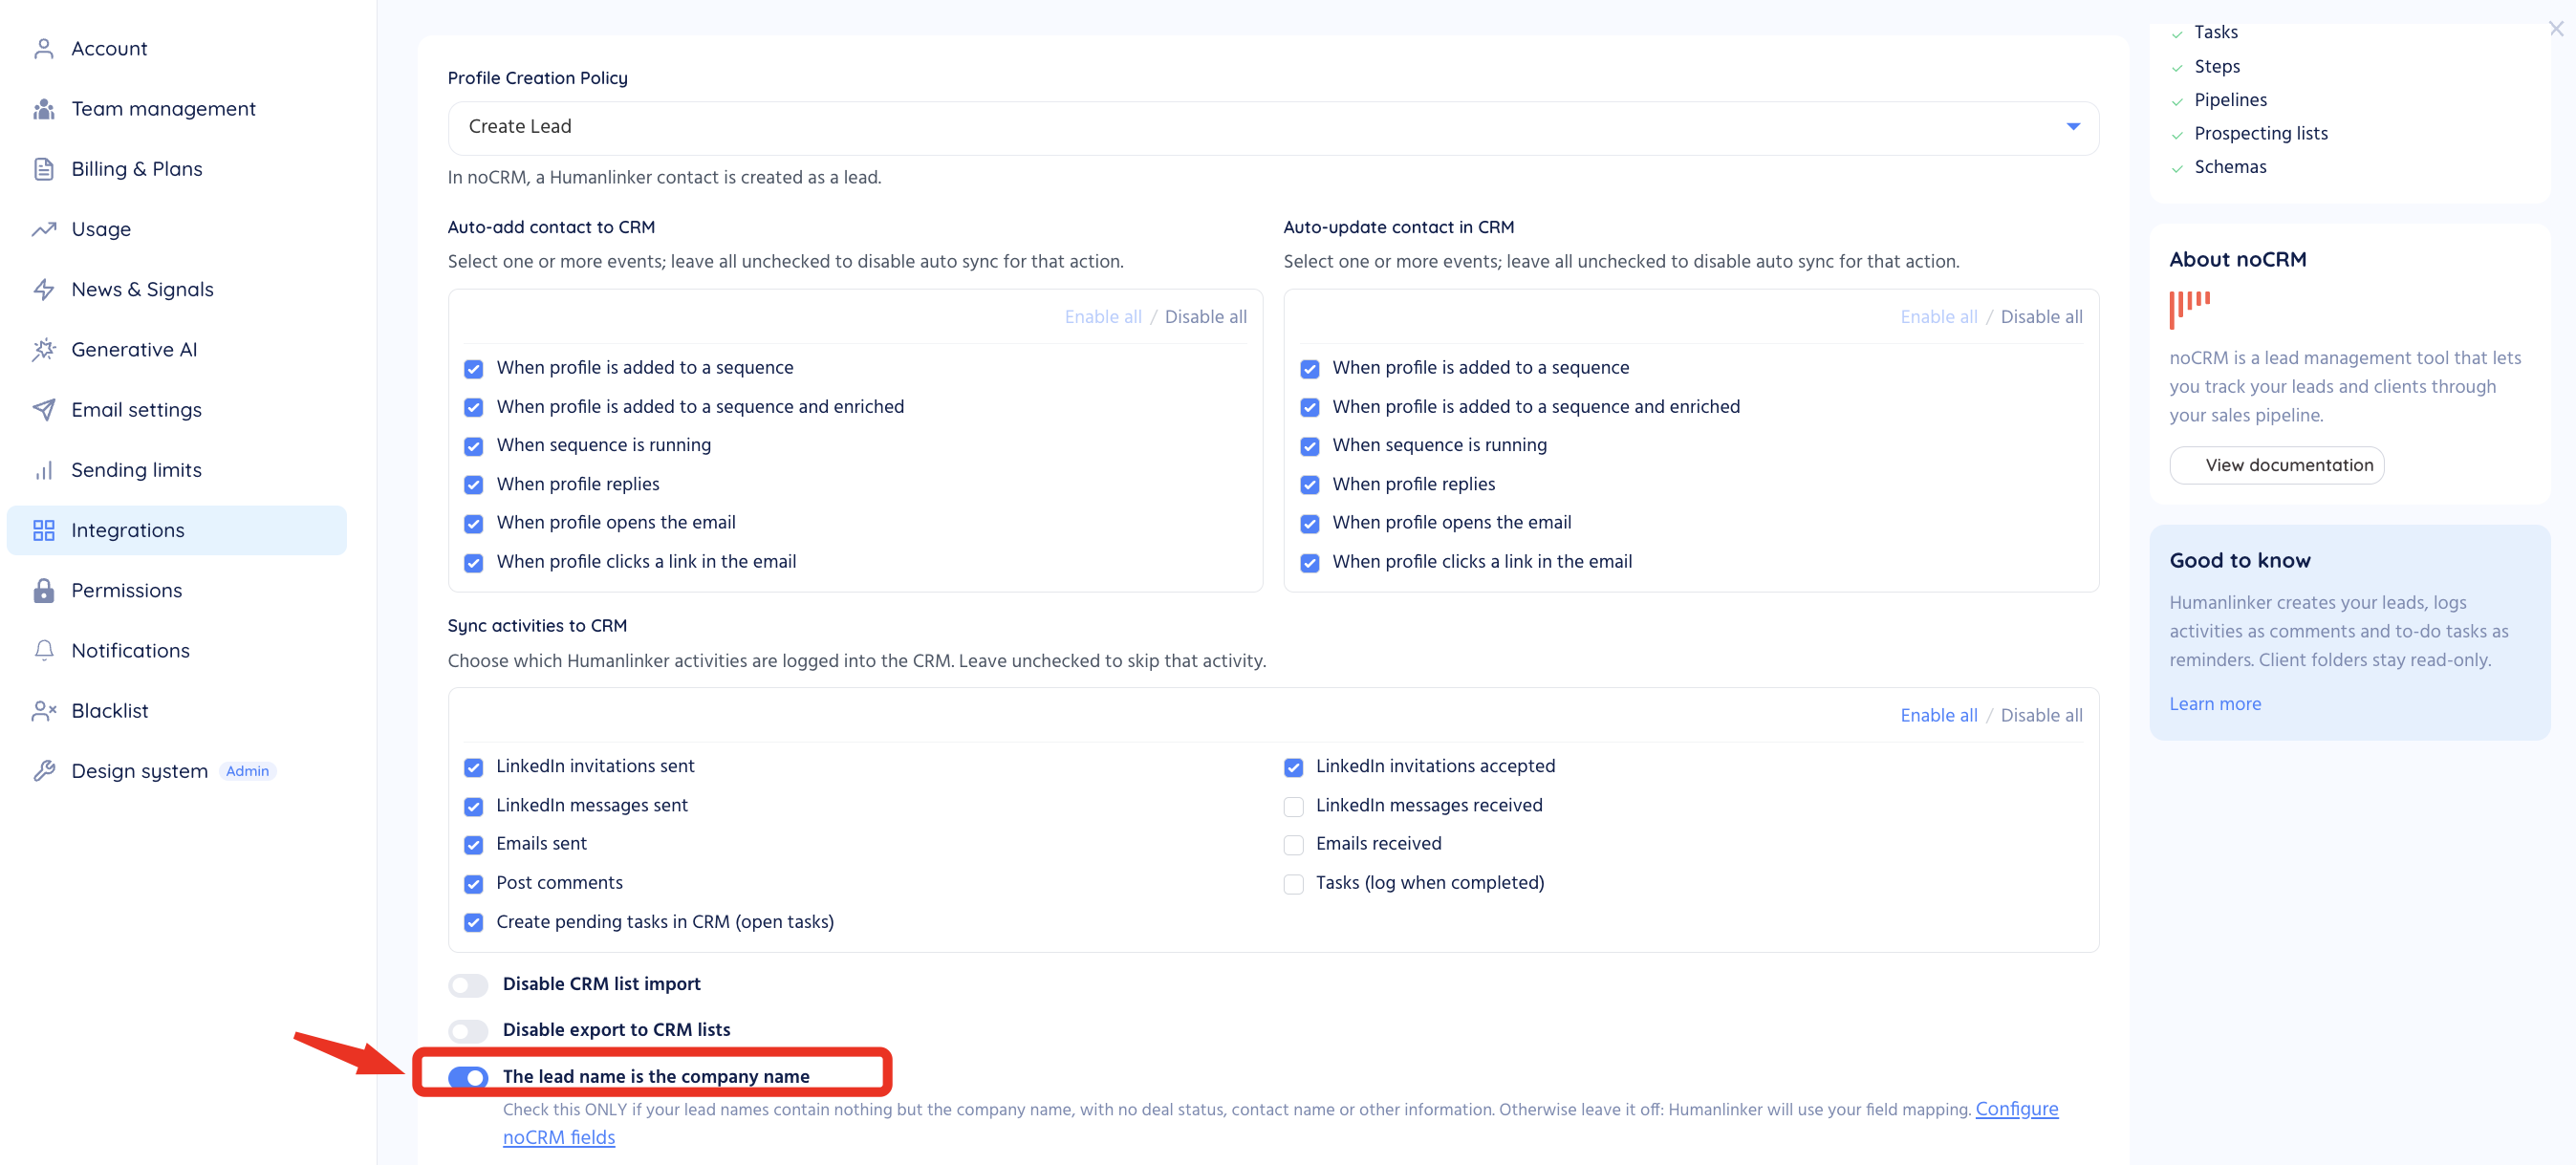Uncheck Create pending tasks in CRM checkbox
Viewport: 2576px width, 1165px height.
tap(473, 923)
